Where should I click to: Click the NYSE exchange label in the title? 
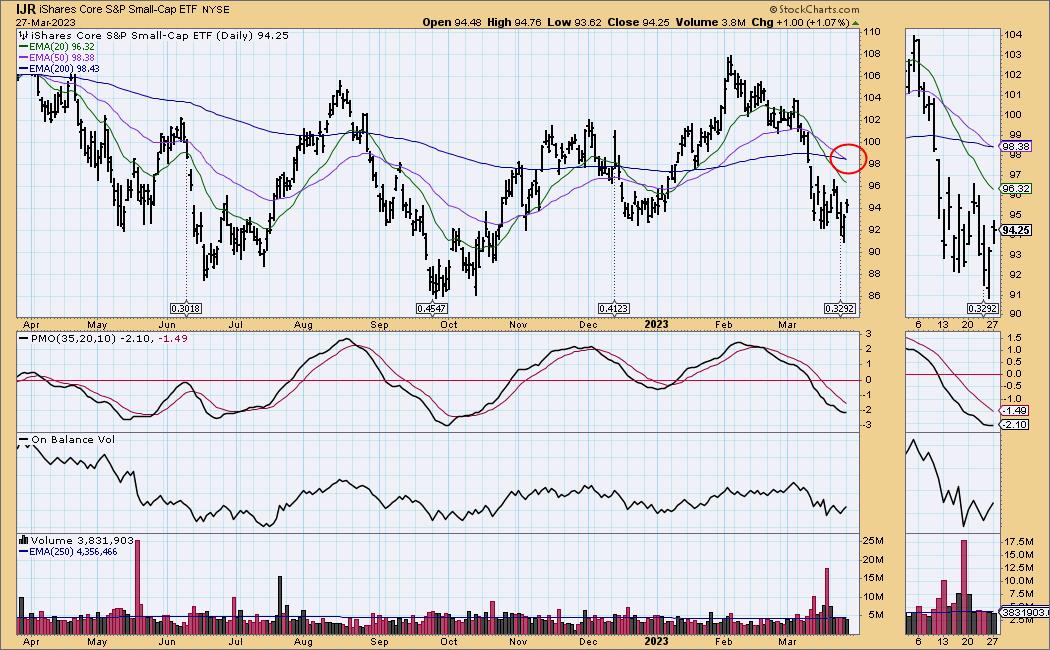(x=215, y=9)
